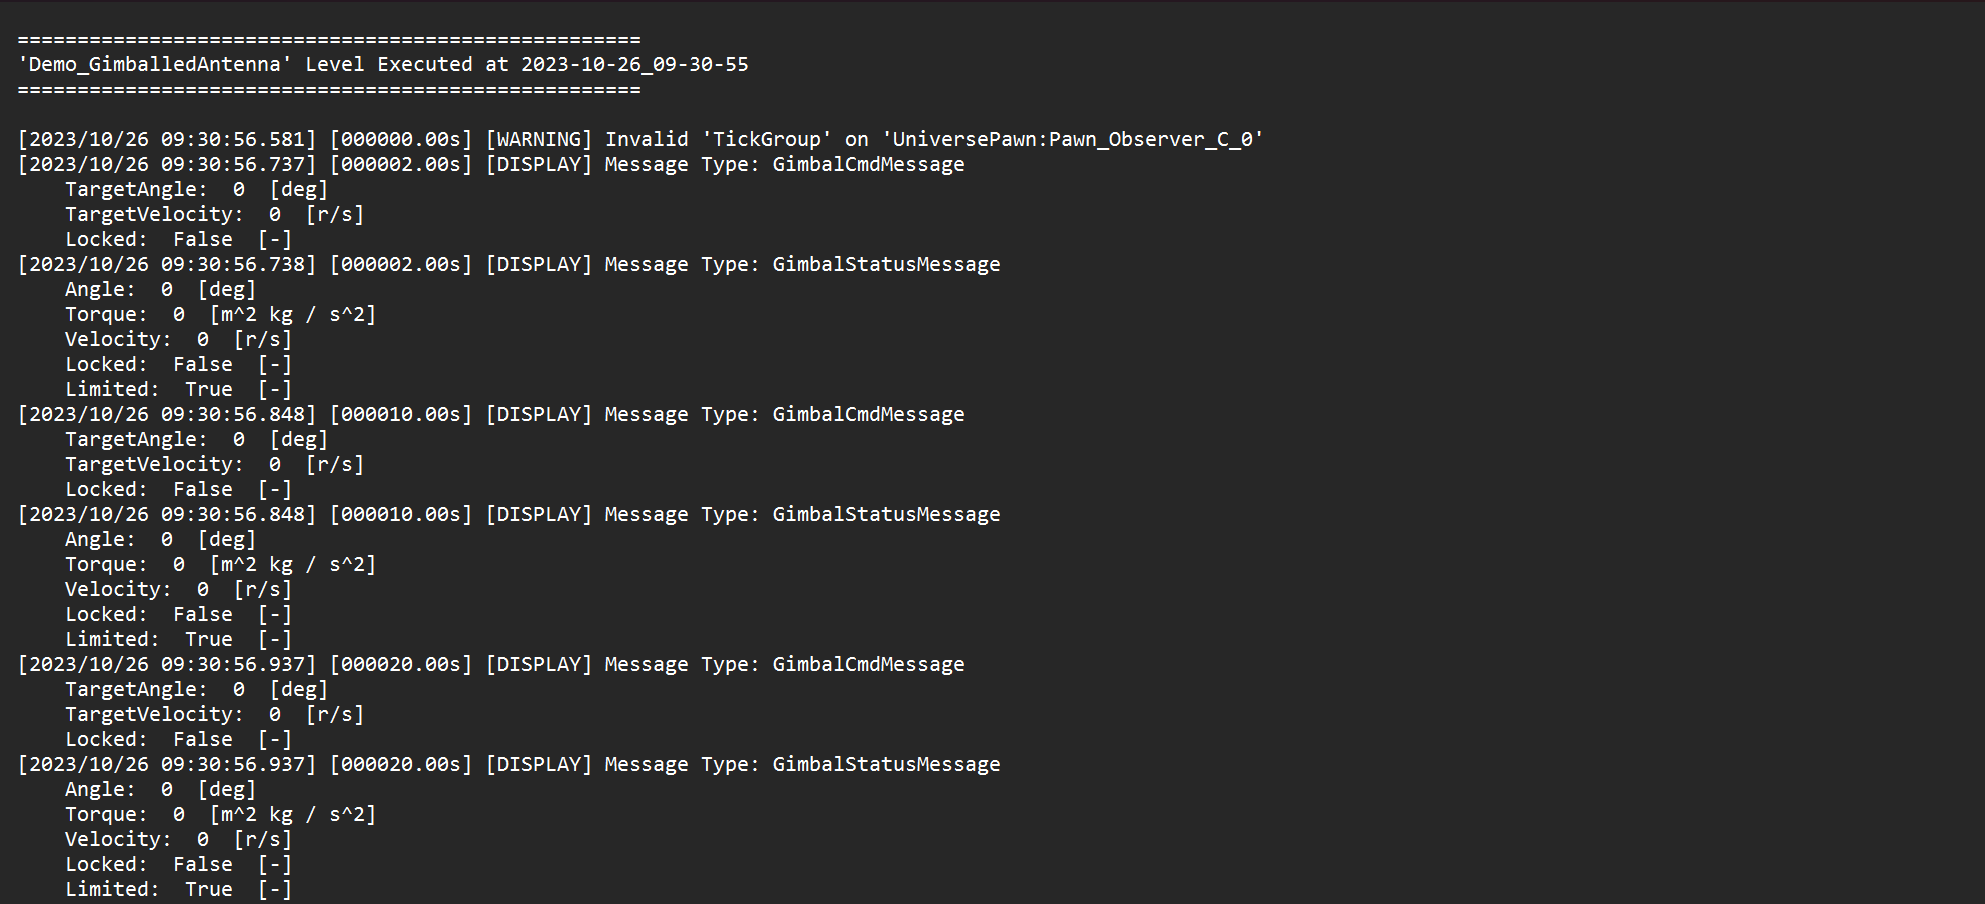The height and width of the screenshot is (904, 1985).
Task: Click the 'UniversePawn:Pawn_Observer_C_0' object name
Action: click(1072, 140)
